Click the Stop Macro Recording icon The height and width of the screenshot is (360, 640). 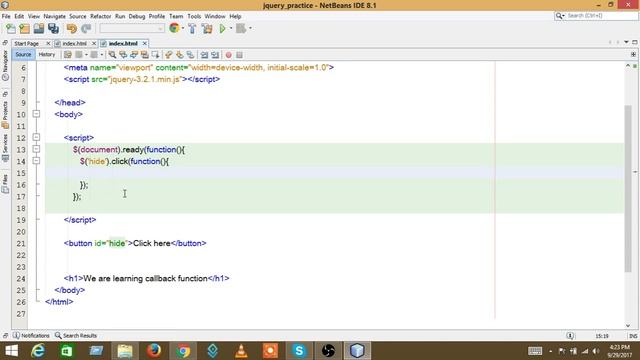tap(240, 55)
